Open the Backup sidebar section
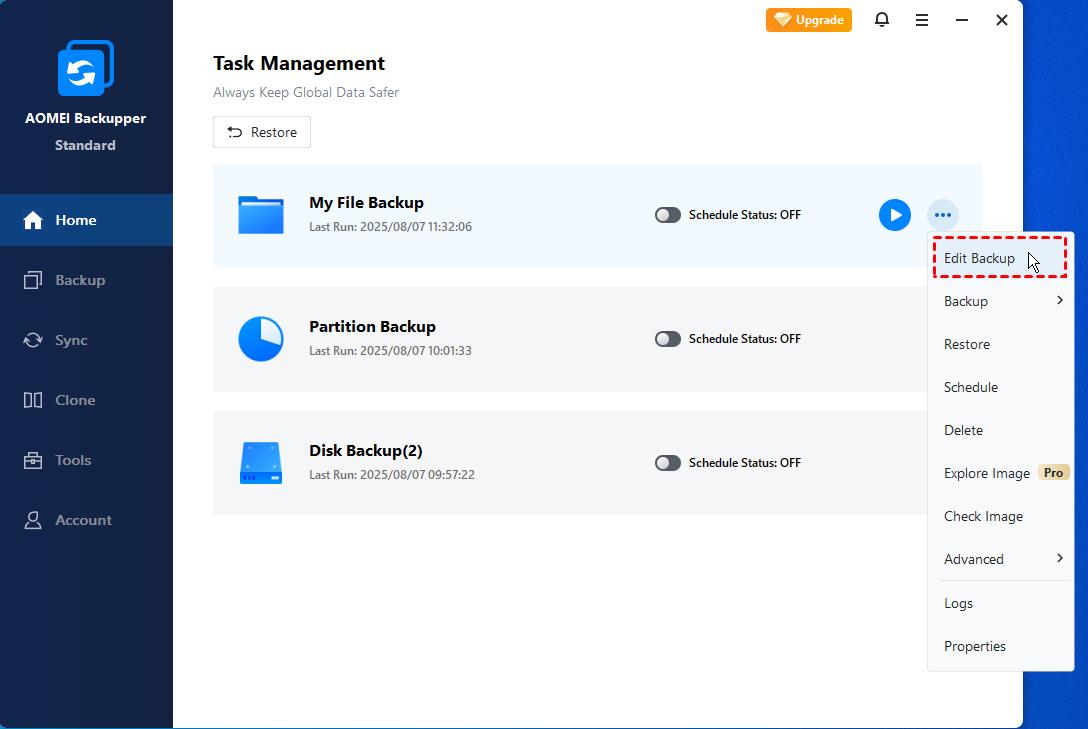This screenshot has width=1088, height=729. 86,280
